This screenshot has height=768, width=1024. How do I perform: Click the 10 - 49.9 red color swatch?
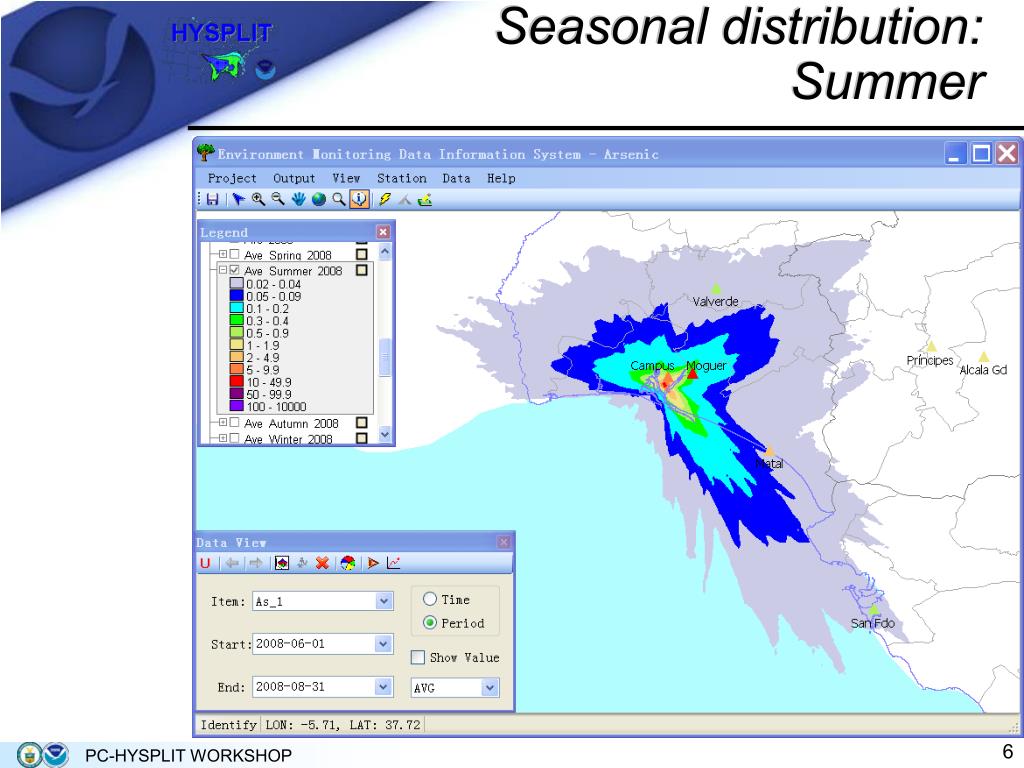236,381
